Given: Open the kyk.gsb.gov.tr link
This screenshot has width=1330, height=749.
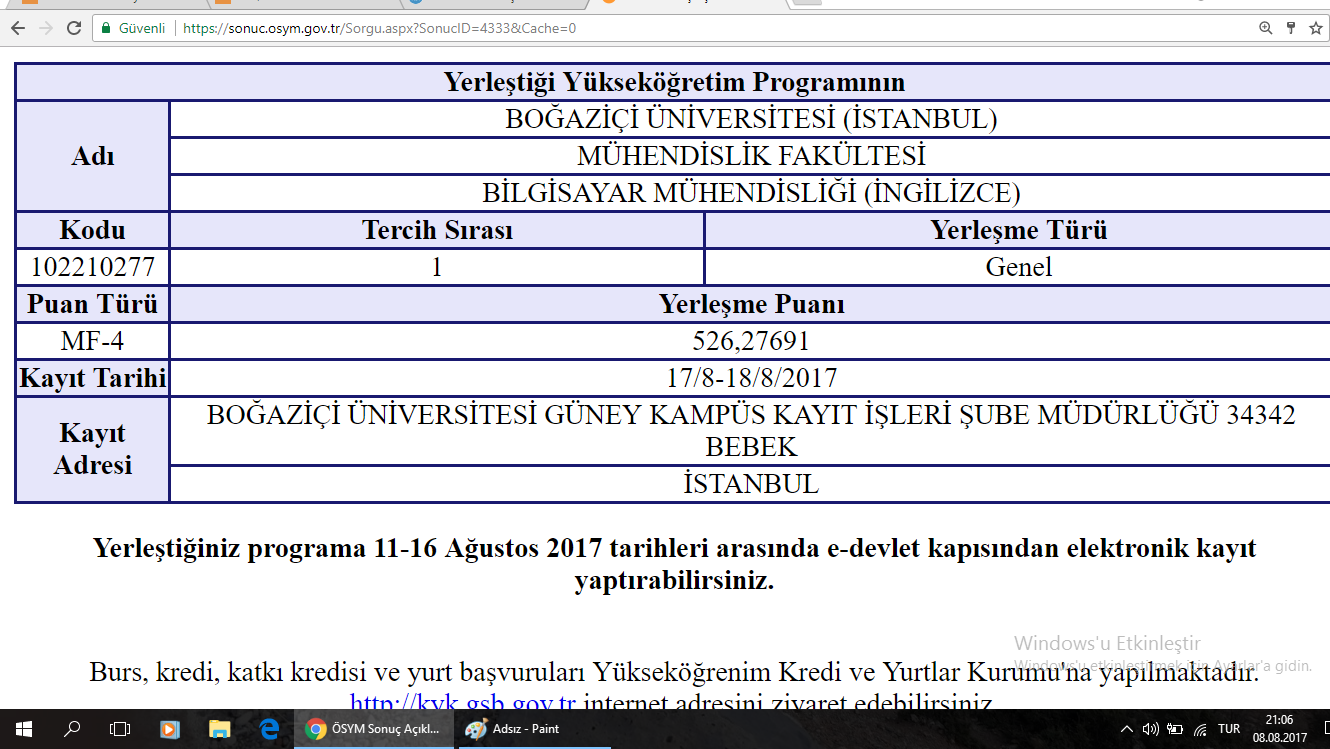Looking at the screenshot, I should coord(463,703).
